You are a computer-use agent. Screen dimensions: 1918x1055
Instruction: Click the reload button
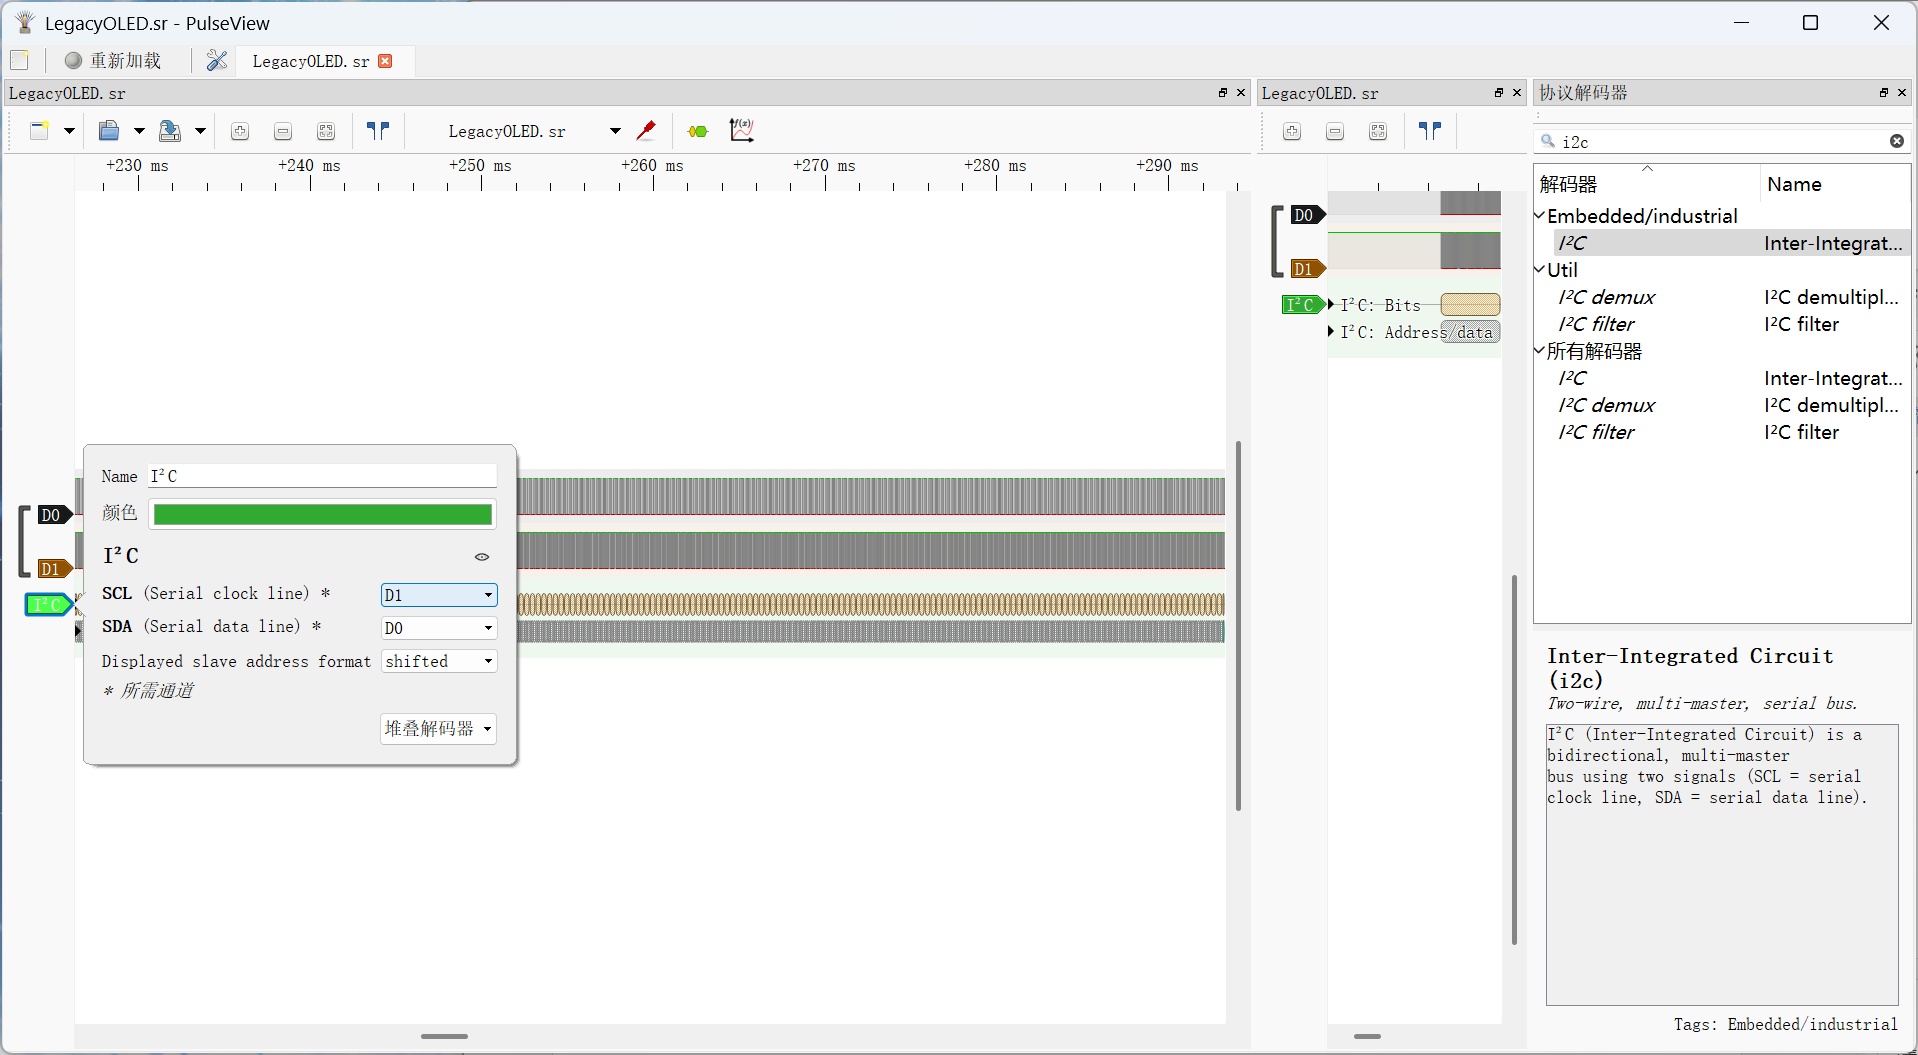coord(113,61)
